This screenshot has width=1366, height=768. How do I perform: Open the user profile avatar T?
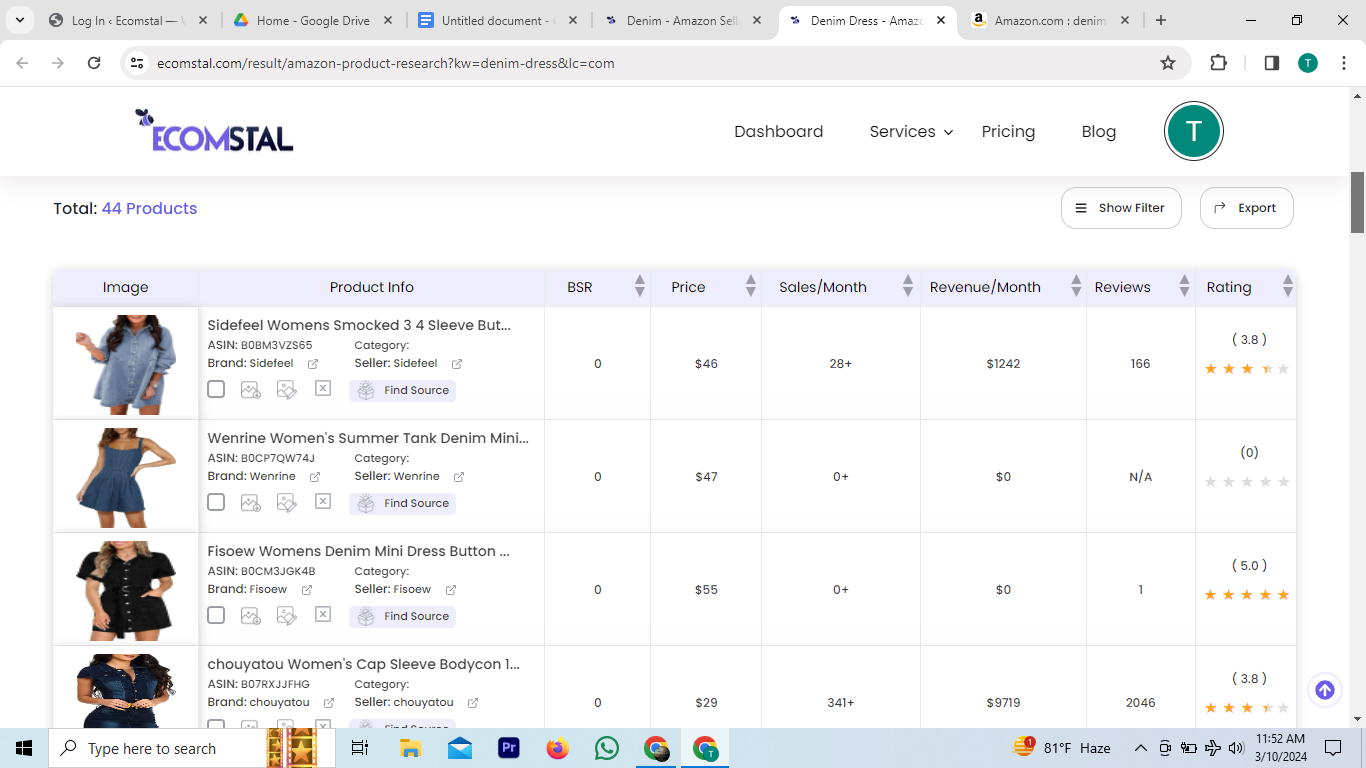pyautogui.click(x=1193, y=131)
